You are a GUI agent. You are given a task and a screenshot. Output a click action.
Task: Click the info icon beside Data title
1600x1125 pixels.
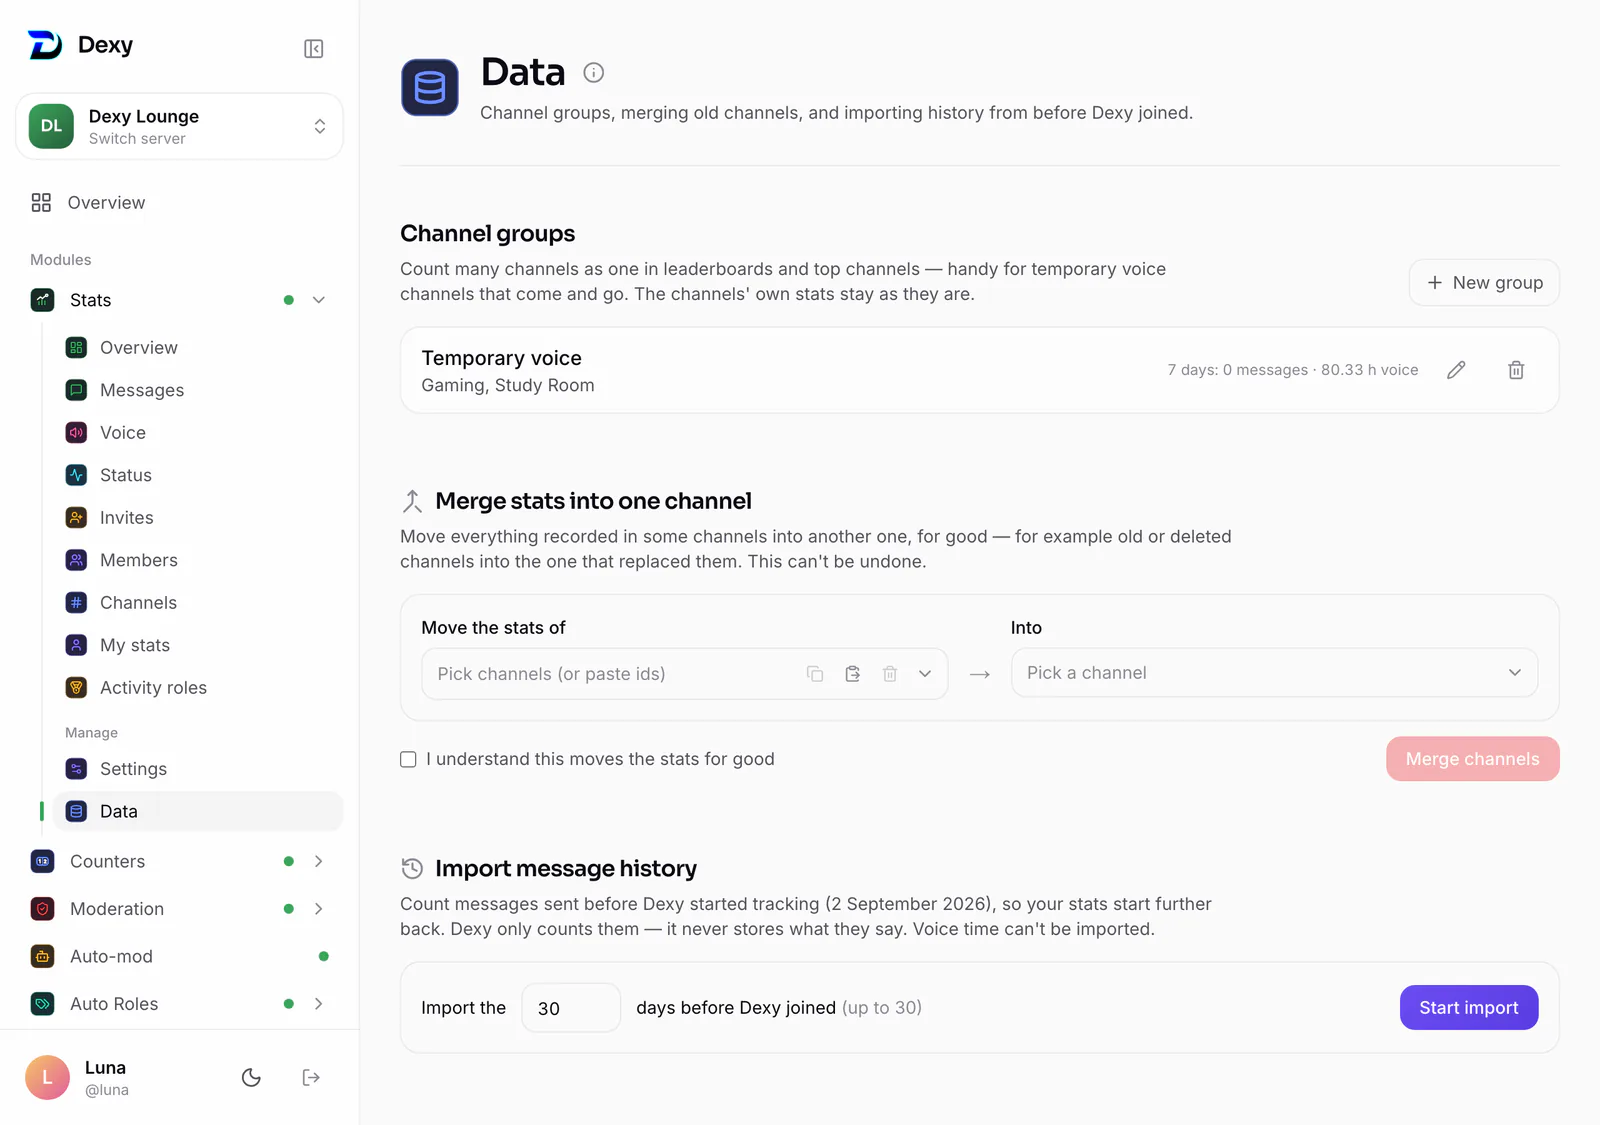click(594, 72)
